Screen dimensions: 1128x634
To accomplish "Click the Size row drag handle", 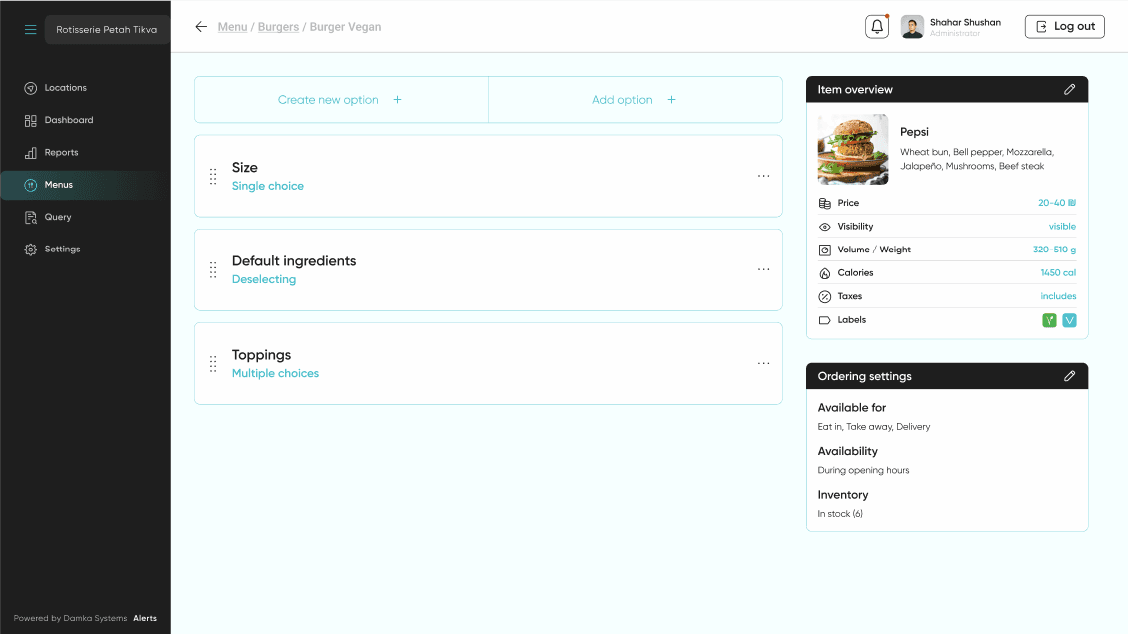I will tap(213, 176).
